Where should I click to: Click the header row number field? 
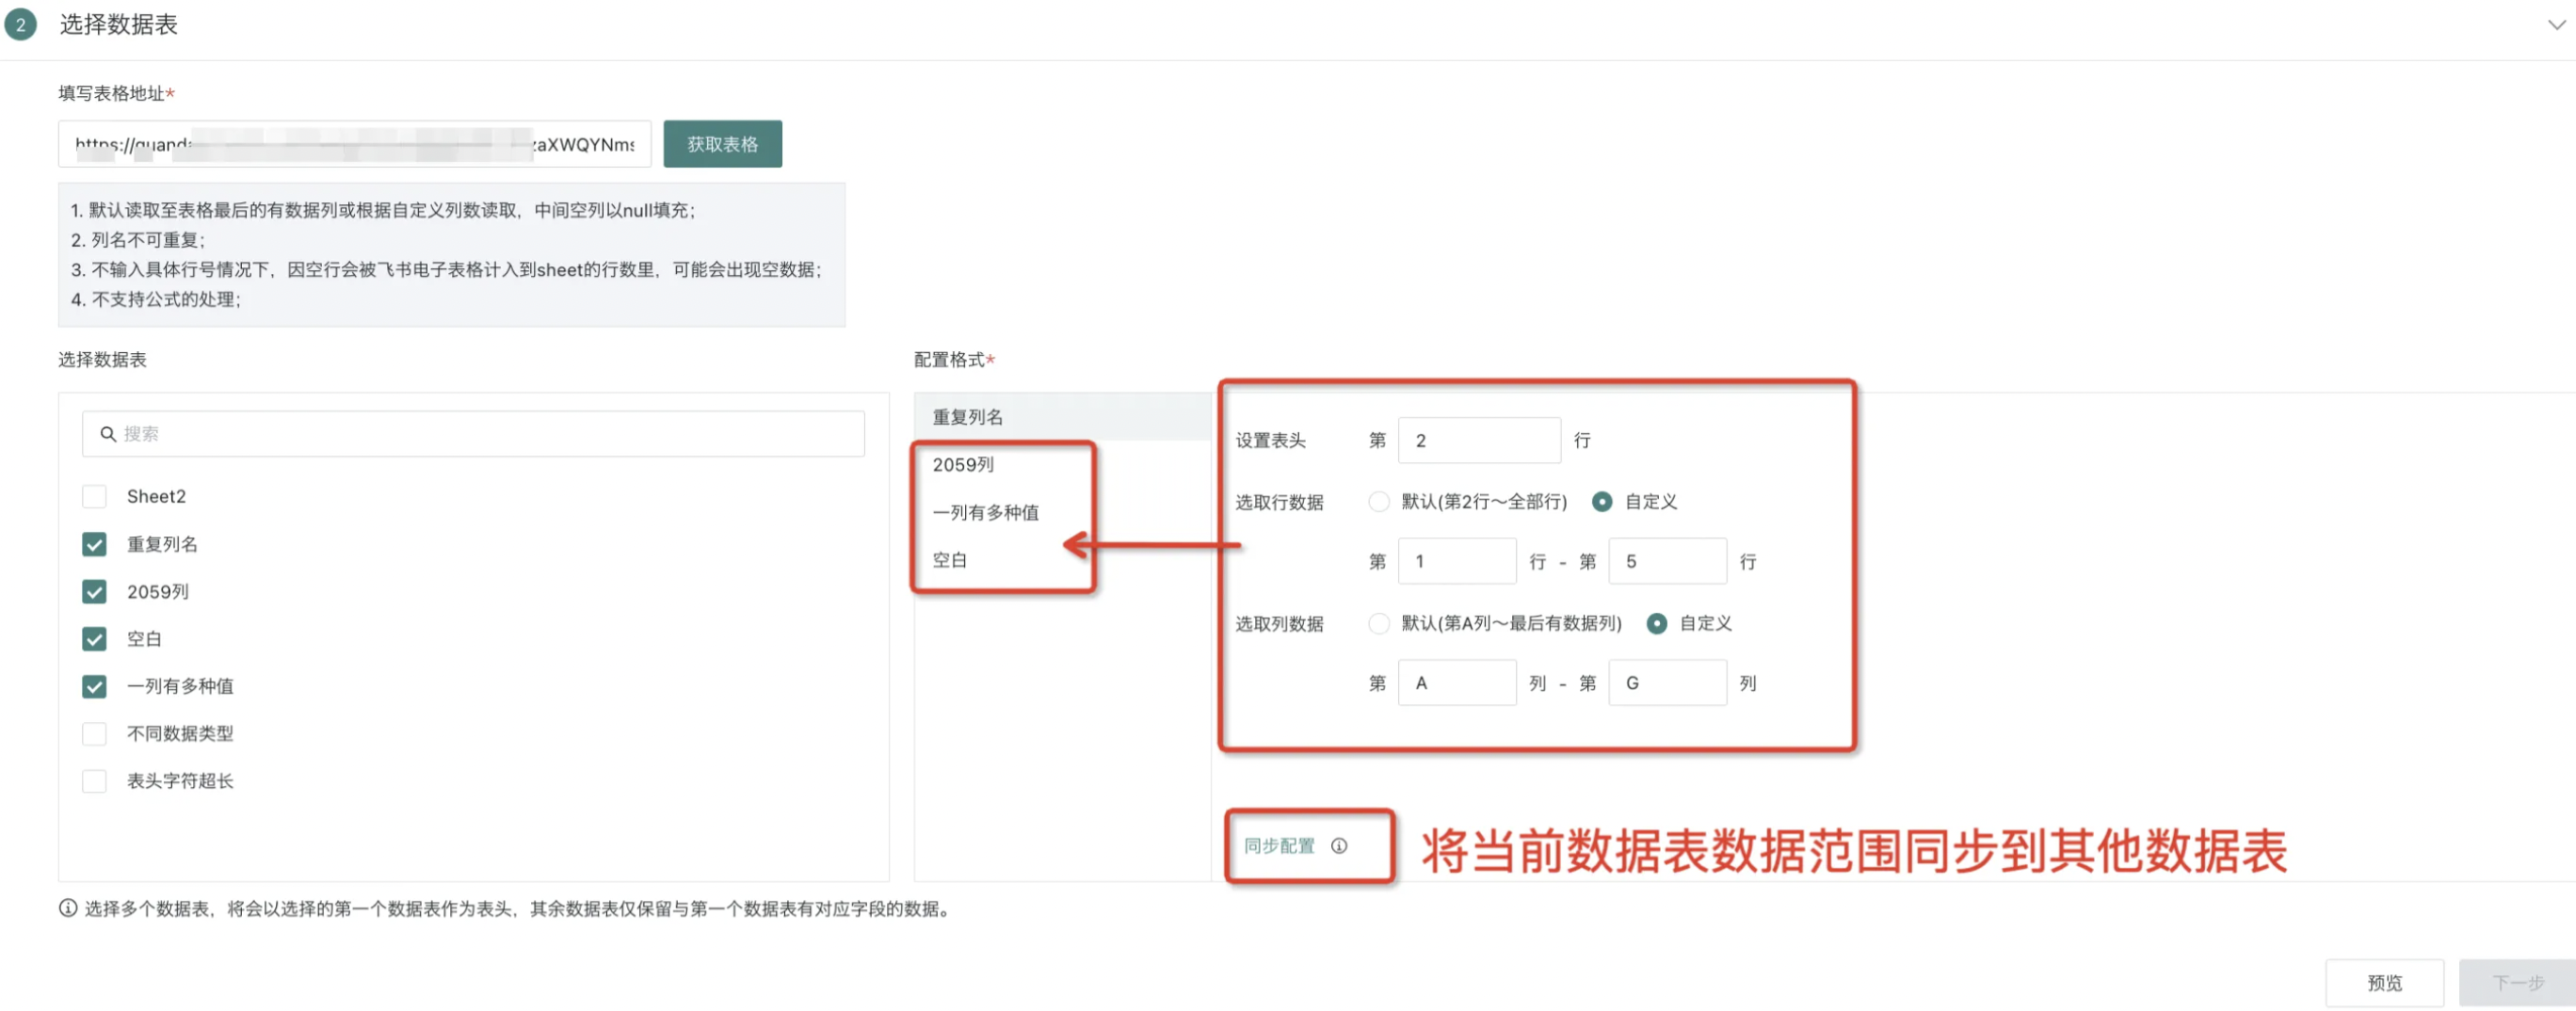point(1478,440)
